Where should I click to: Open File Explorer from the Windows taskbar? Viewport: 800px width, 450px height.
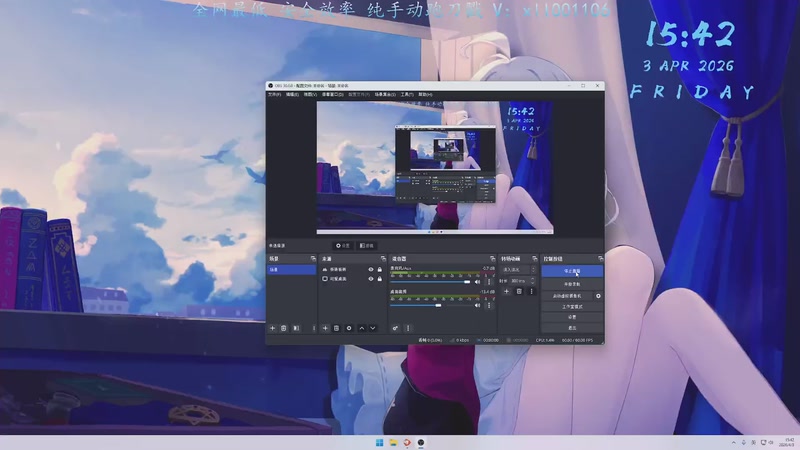393,442
